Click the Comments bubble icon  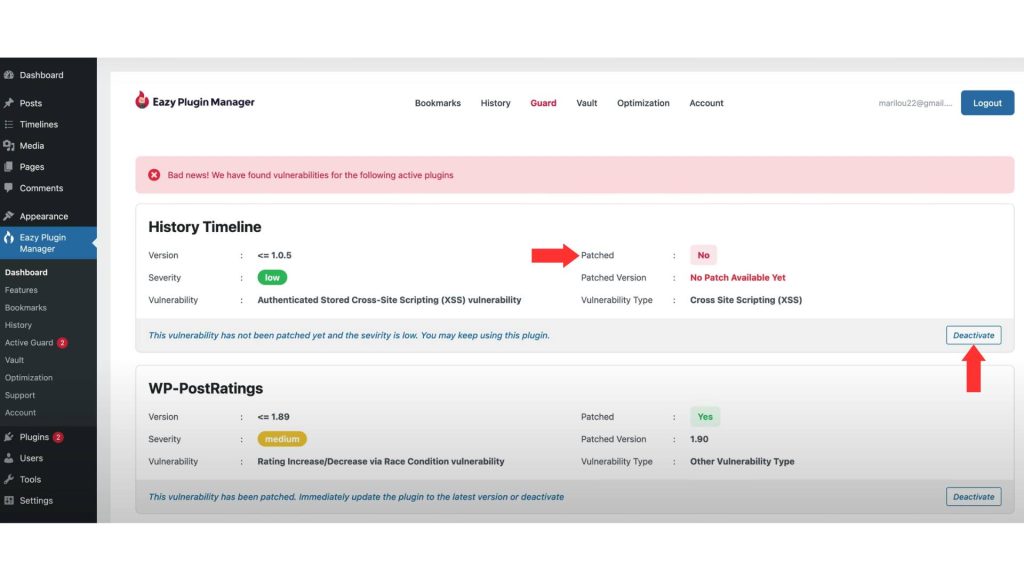pyautogui.click(x=8, y=188)
